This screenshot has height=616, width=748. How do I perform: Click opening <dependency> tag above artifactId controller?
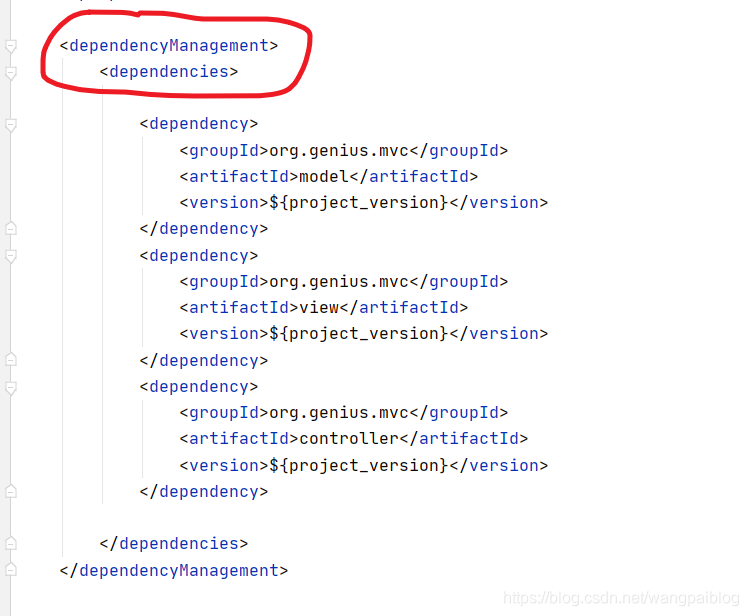tap(199, 386)
